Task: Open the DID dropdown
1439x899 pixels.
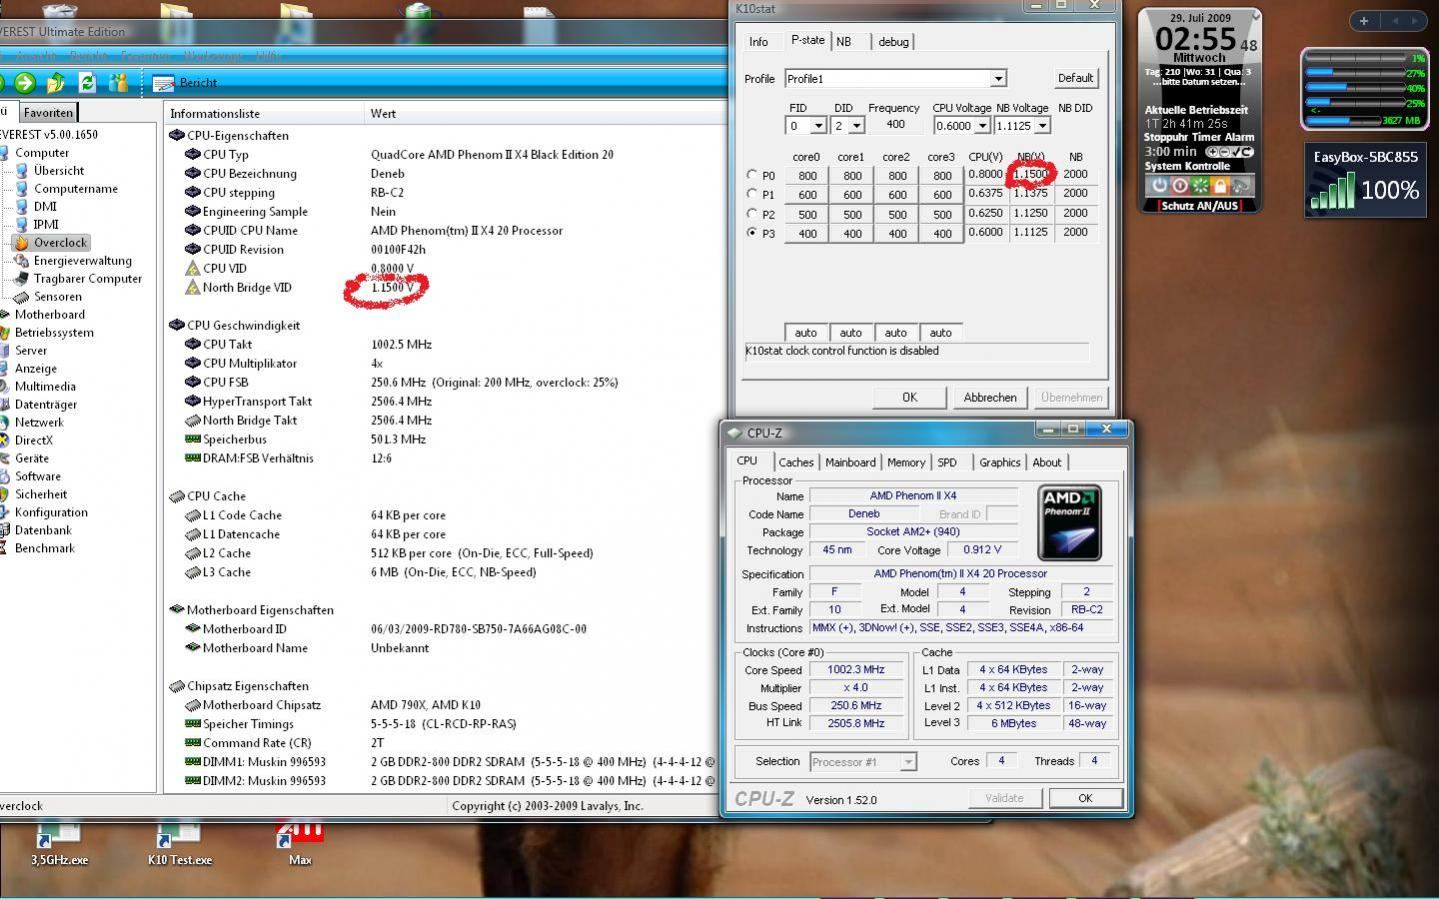Action: pos(857,126)
